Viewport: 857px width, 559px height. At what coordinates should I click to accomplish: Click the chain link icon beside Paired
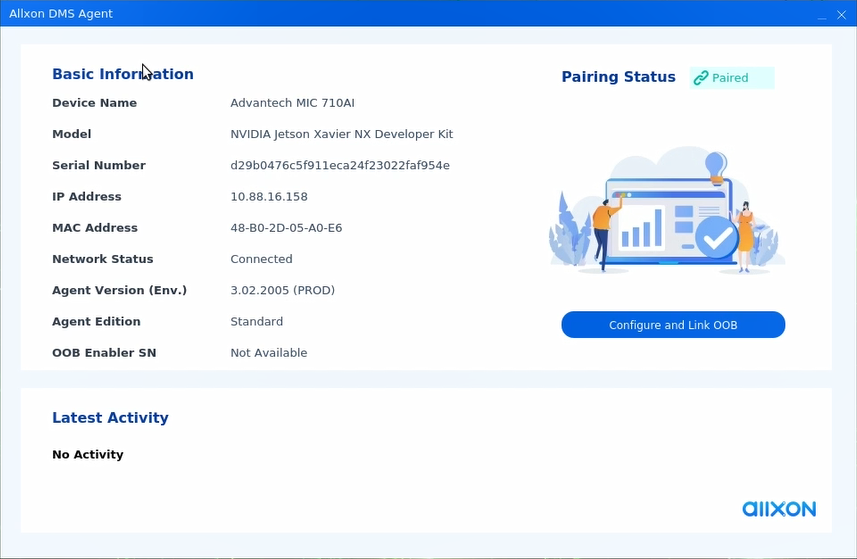701,78
